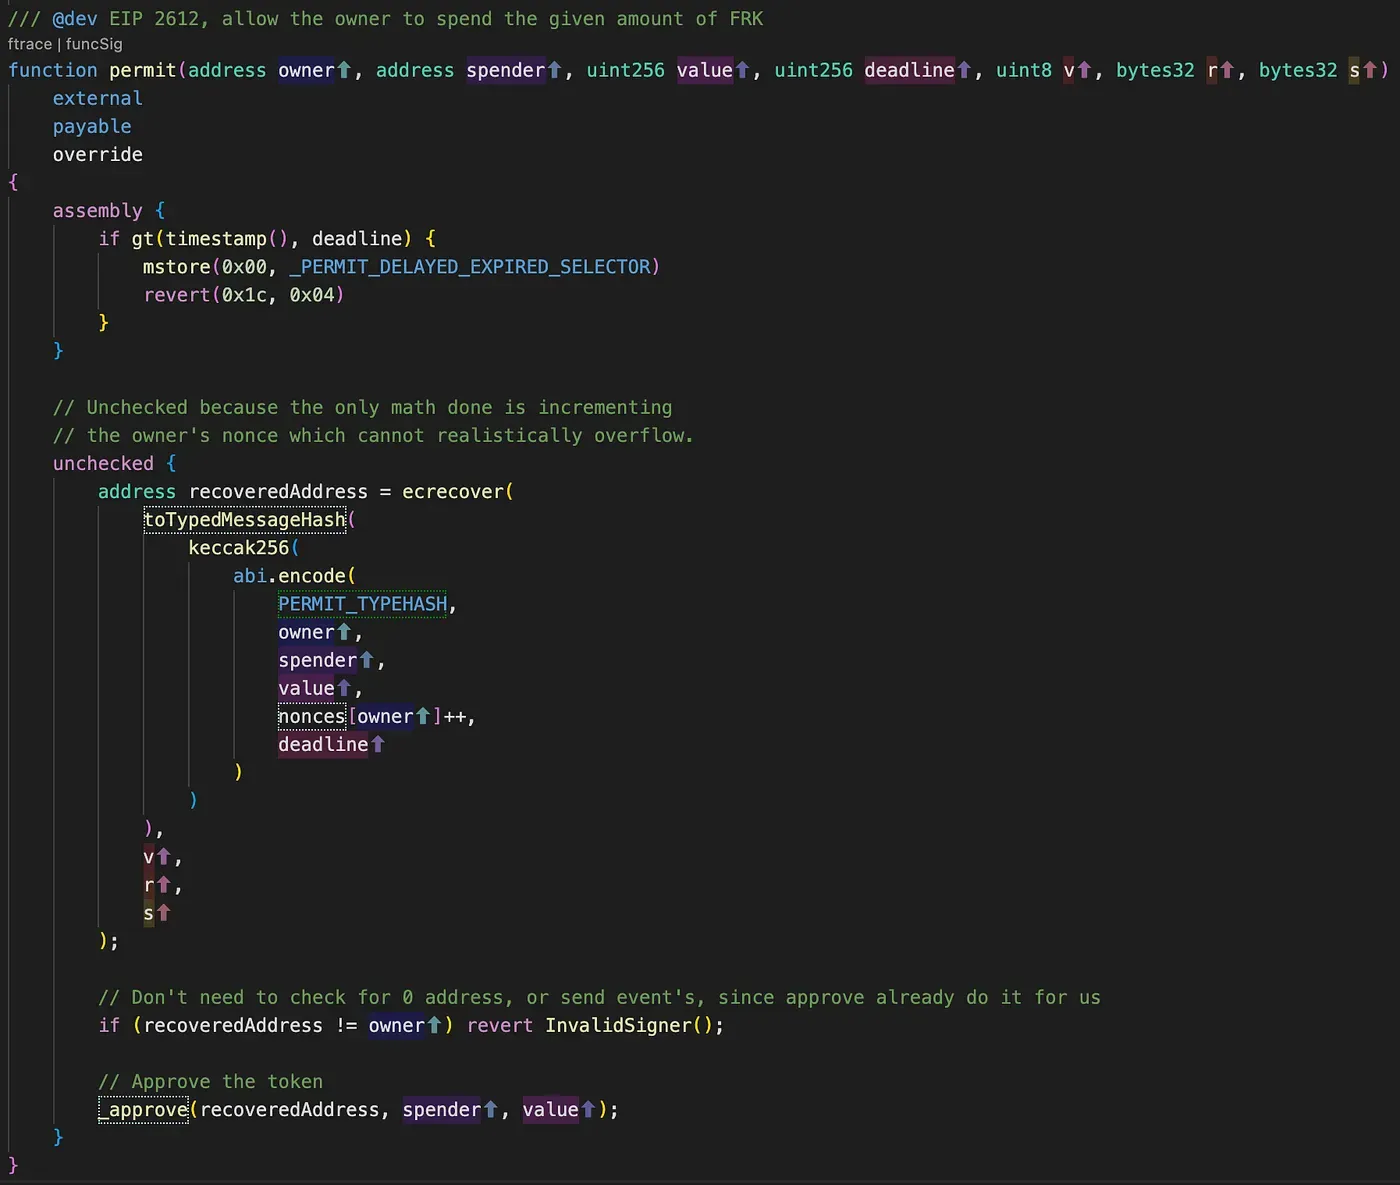Image resolution: width=1400 pixels, height=1185 pixels.
Task: Click "revert" in the 0x1c, 0x04 line
Action: (177, 295)
